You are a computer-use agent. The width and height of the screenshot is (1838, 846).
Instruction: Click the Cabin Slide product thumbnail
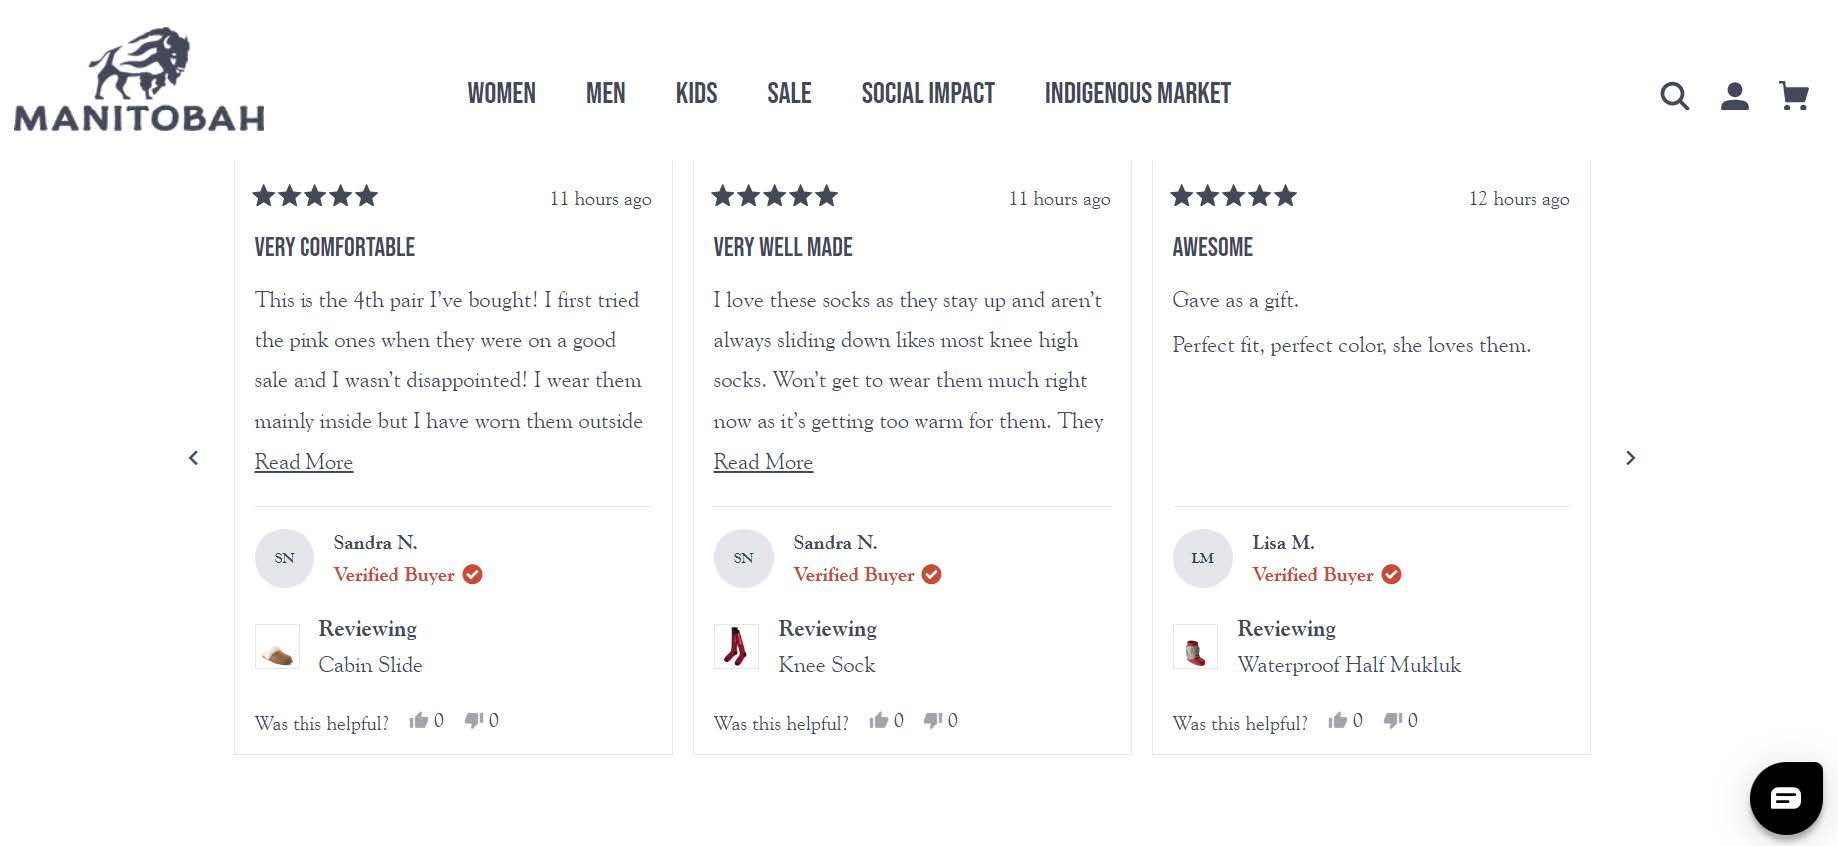point(277,647)
